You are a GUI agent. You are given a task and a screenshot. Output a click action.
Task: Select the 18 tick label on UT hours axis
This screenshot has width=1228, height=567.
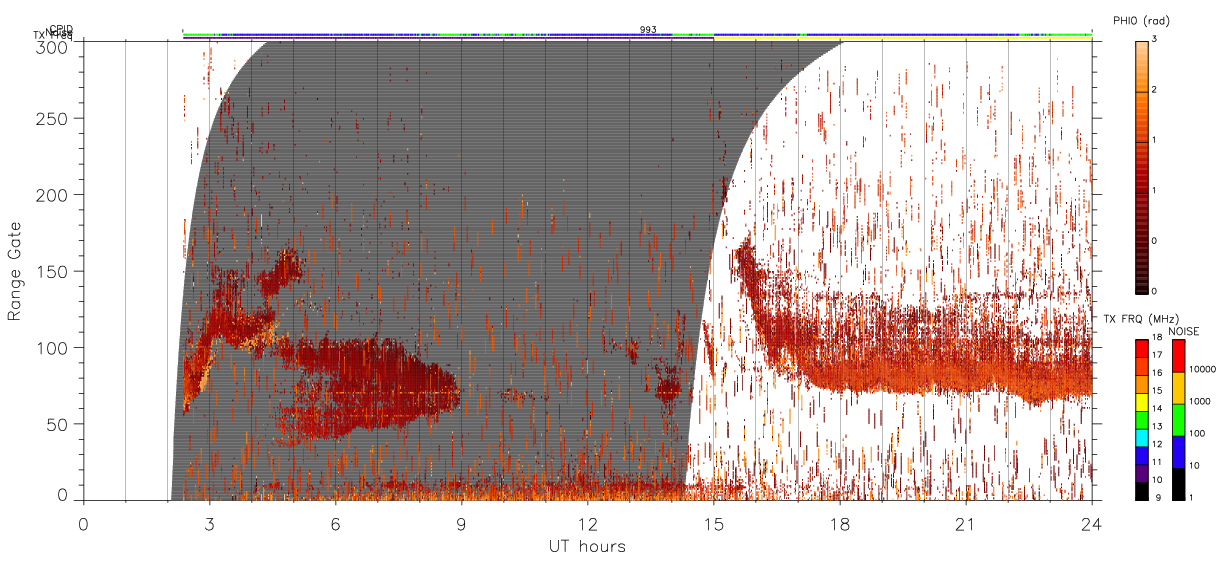coord(840,524)
